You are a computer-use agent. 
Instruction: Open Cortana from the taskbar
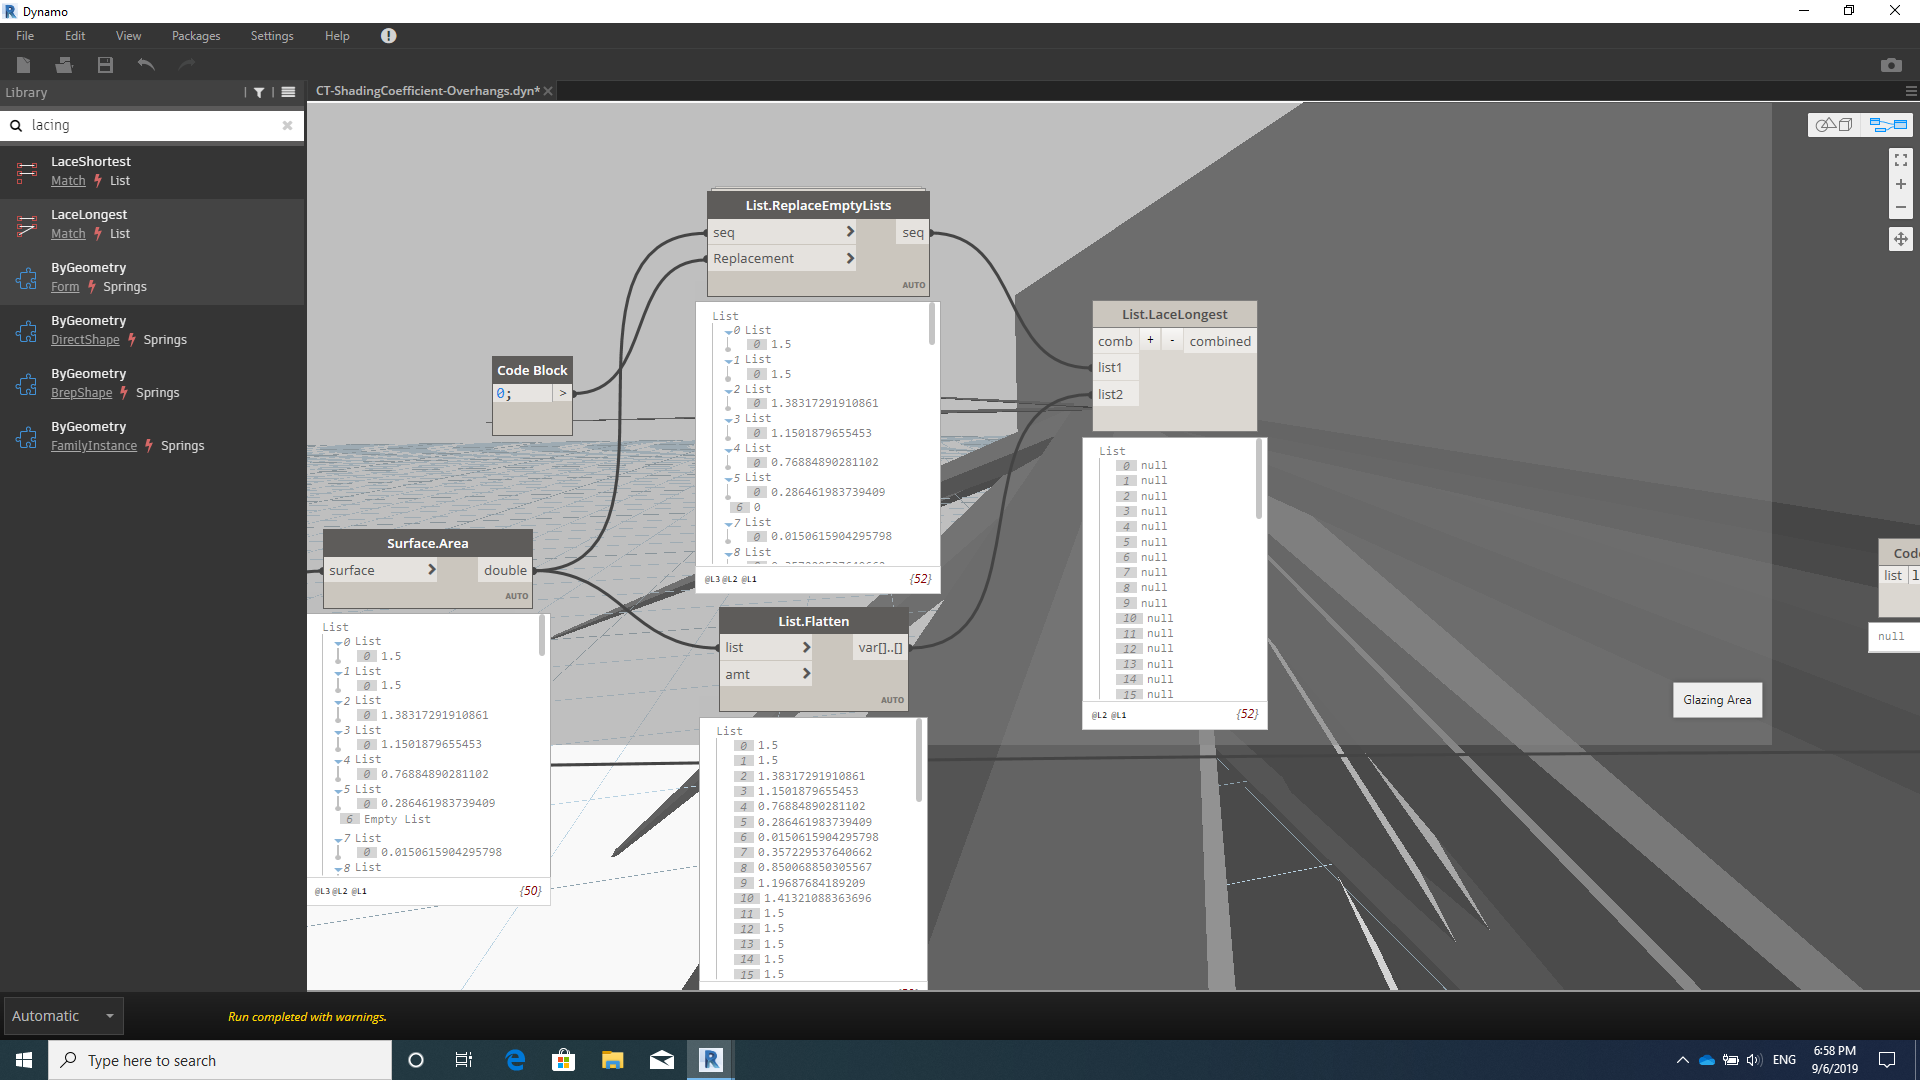(416, 1060)
